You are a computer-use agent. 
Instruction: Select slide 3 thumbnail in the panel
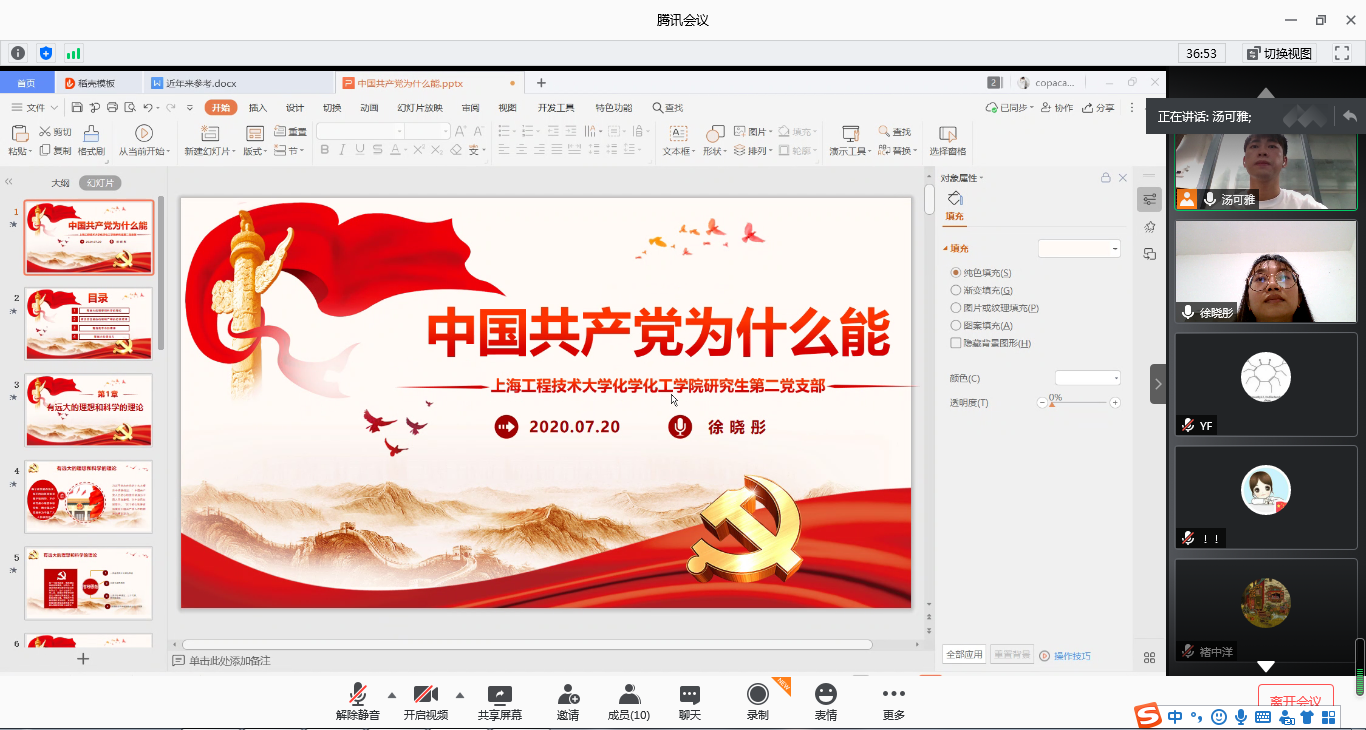point(89,410)
